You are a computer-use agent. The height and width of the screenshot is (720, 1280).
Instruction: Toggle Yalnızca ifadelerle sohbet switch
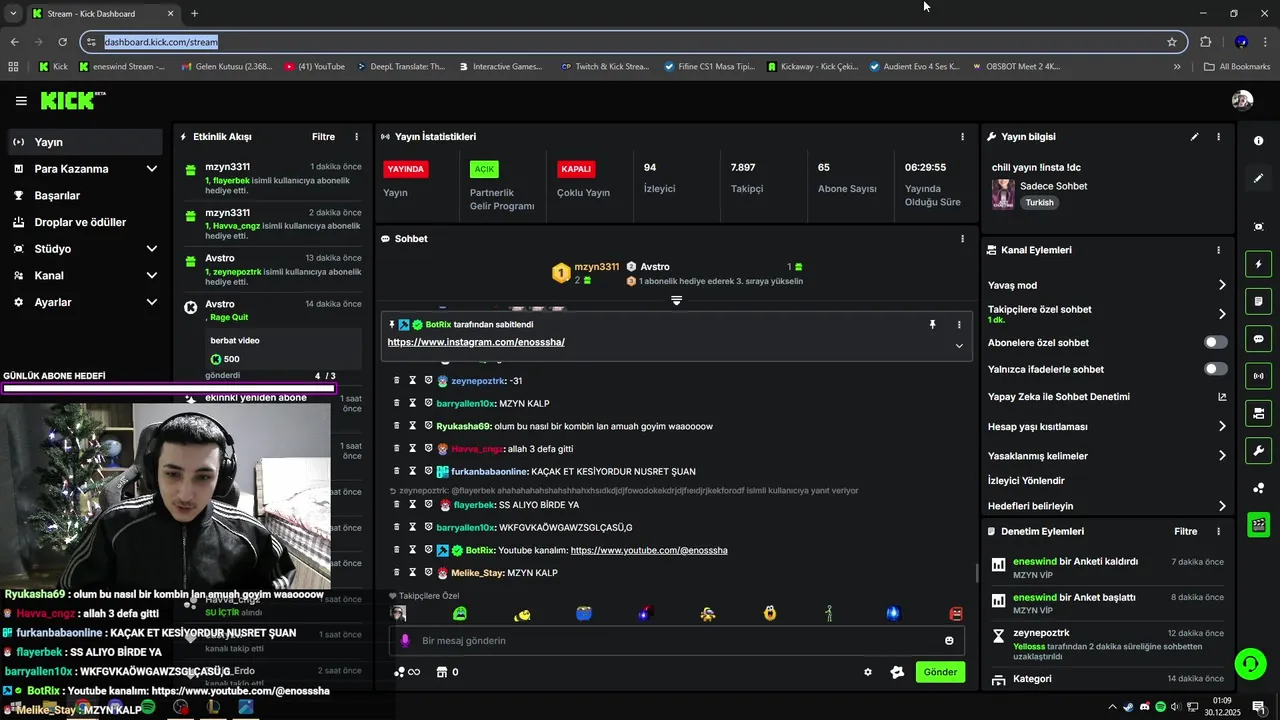click(1216, 369)
